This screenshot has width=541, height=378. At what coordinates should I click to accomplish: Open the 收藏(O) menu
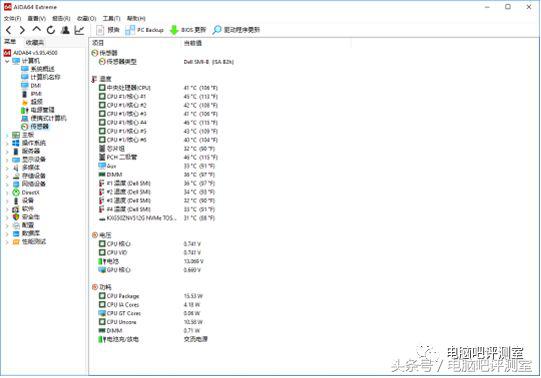tap(86, 18)
